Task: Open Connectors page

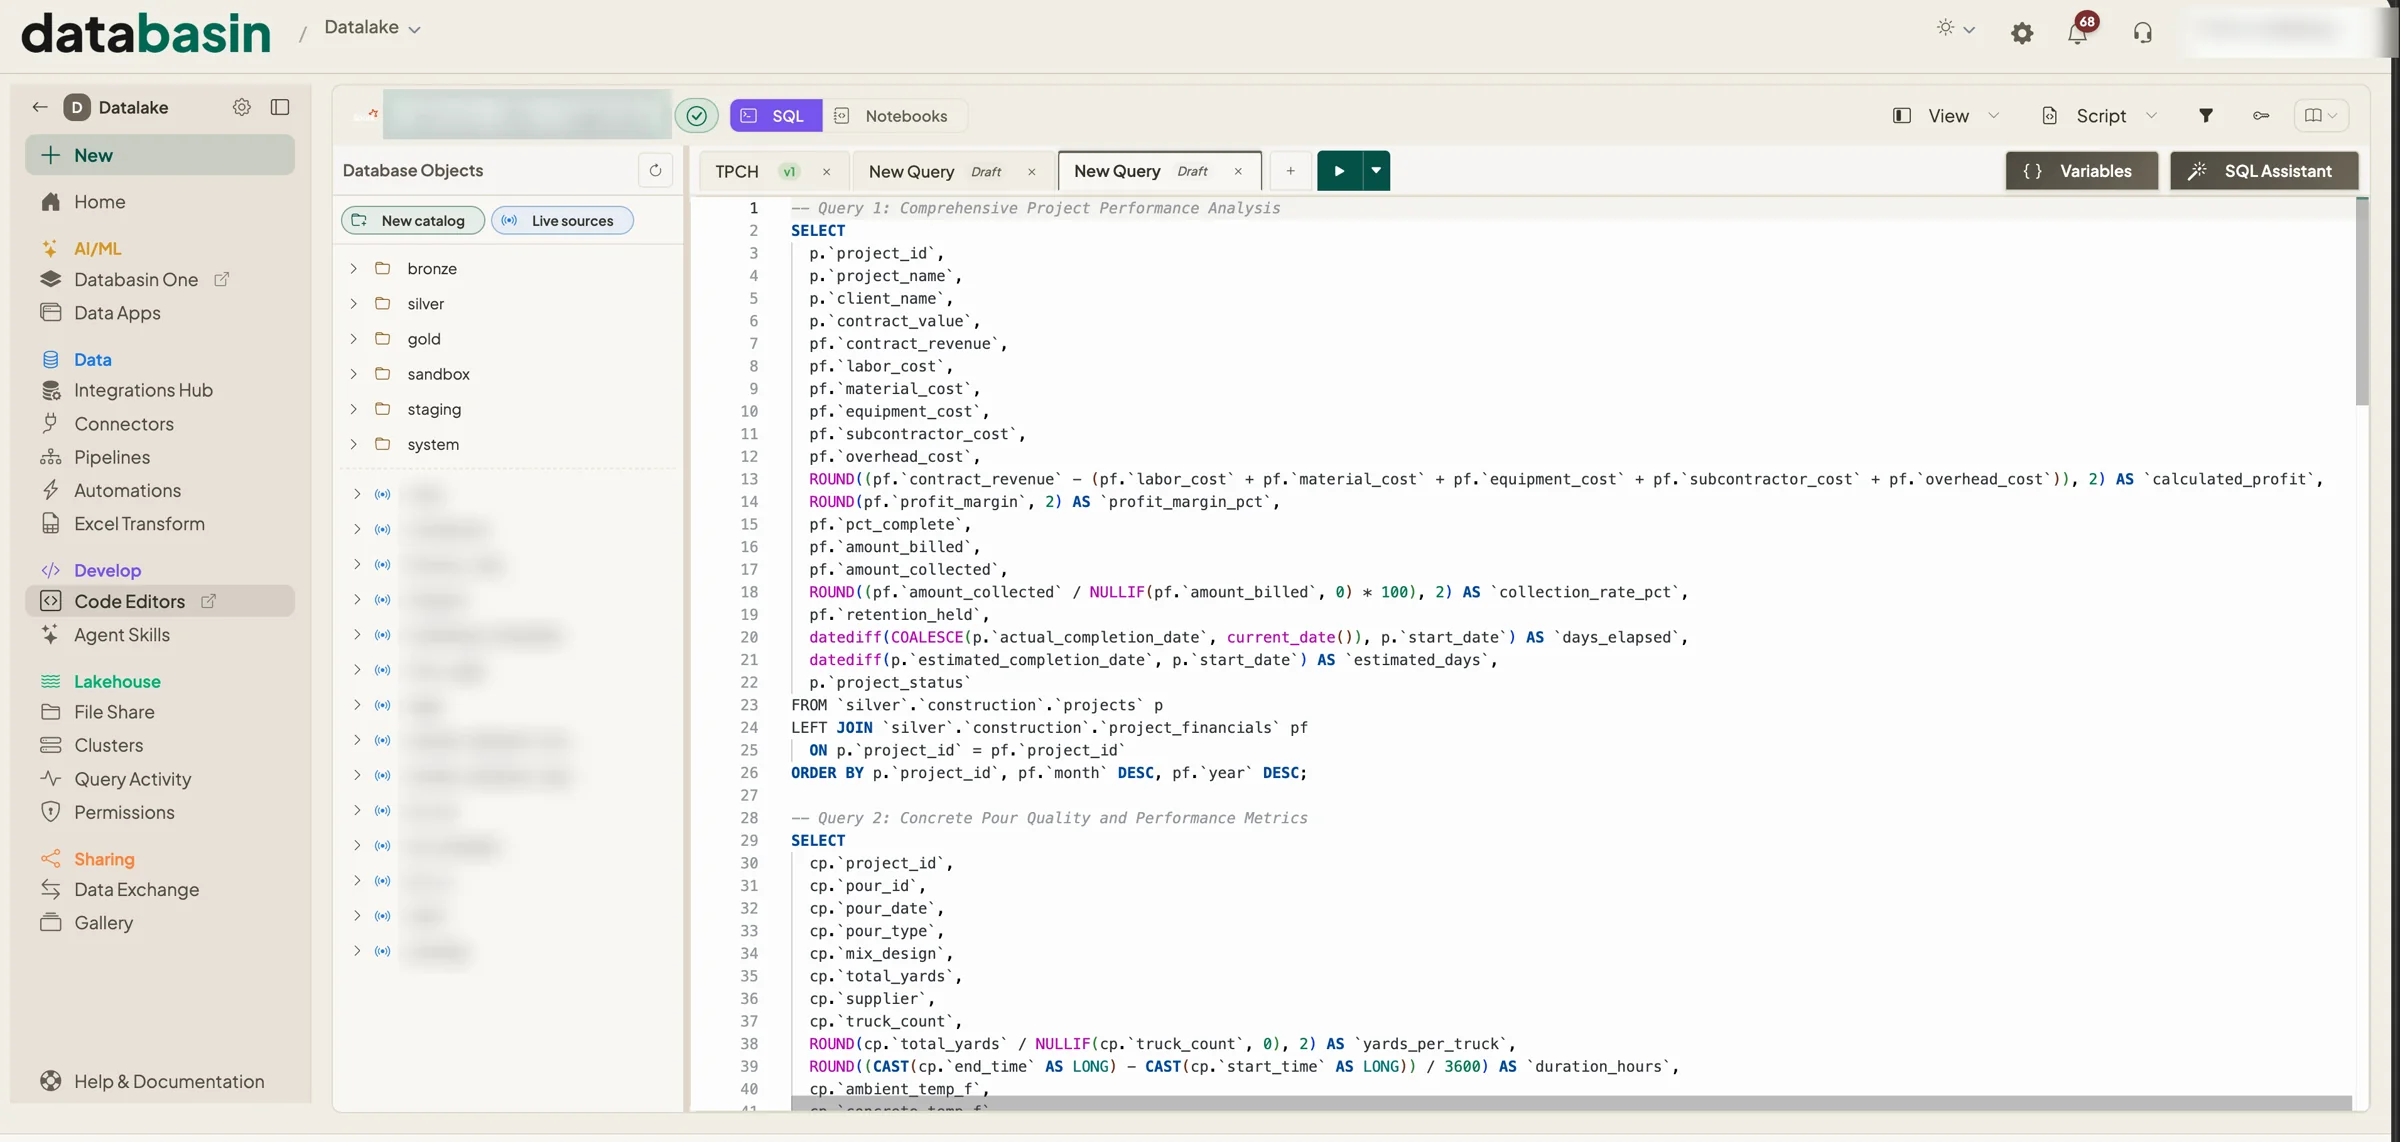Action: coord(123,424)
